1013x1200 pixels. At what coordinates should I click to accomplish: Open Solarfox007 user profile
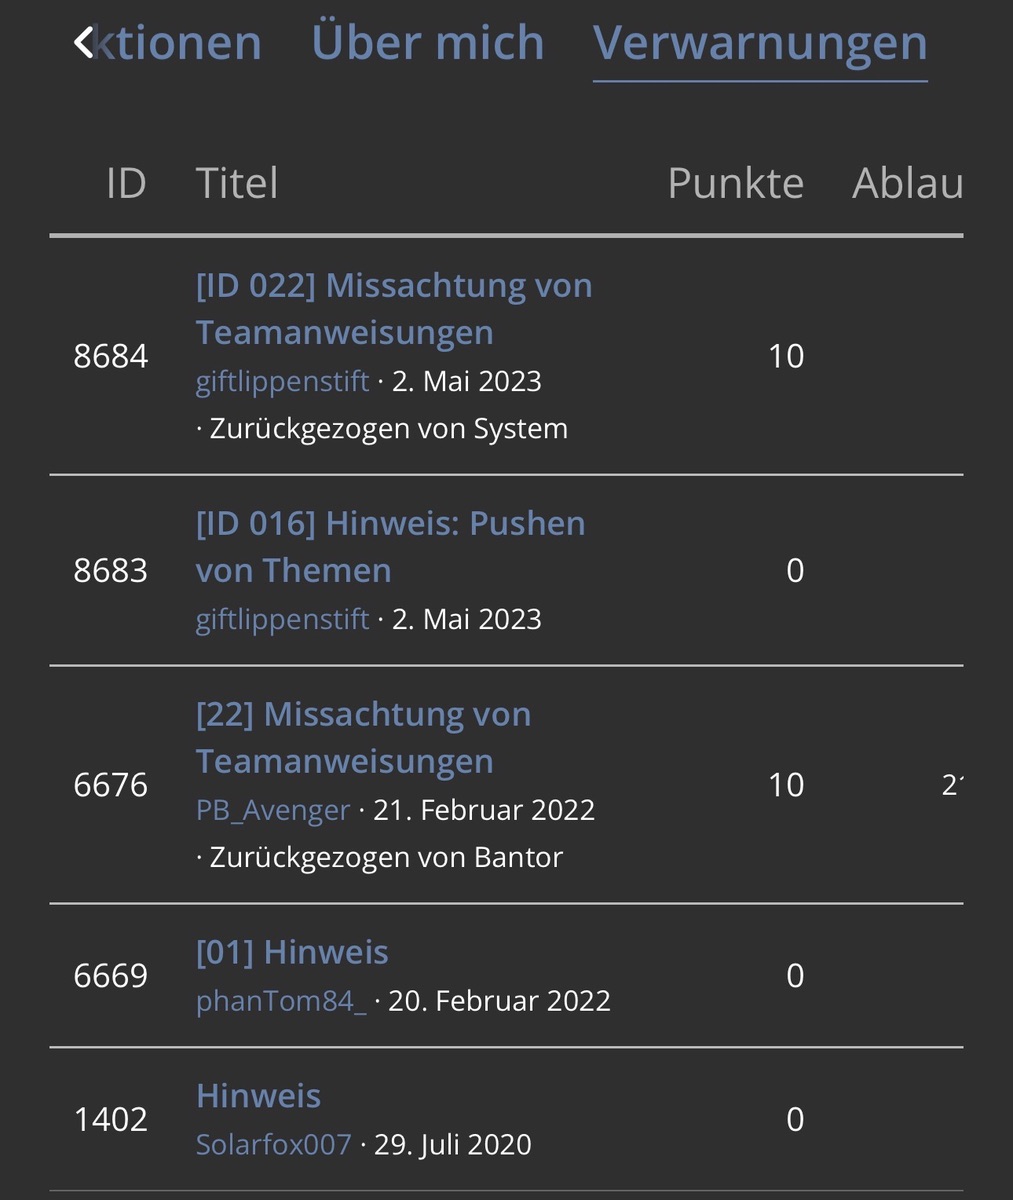(274, 1145)
